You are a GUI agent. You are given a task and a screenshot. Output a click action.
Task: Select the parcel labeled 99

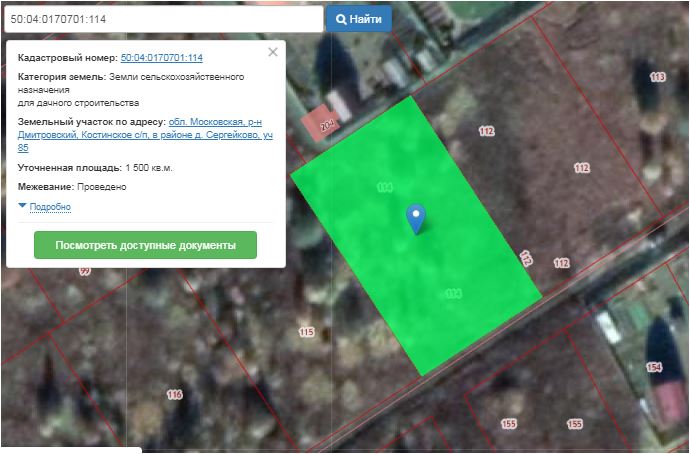point(84,271)
